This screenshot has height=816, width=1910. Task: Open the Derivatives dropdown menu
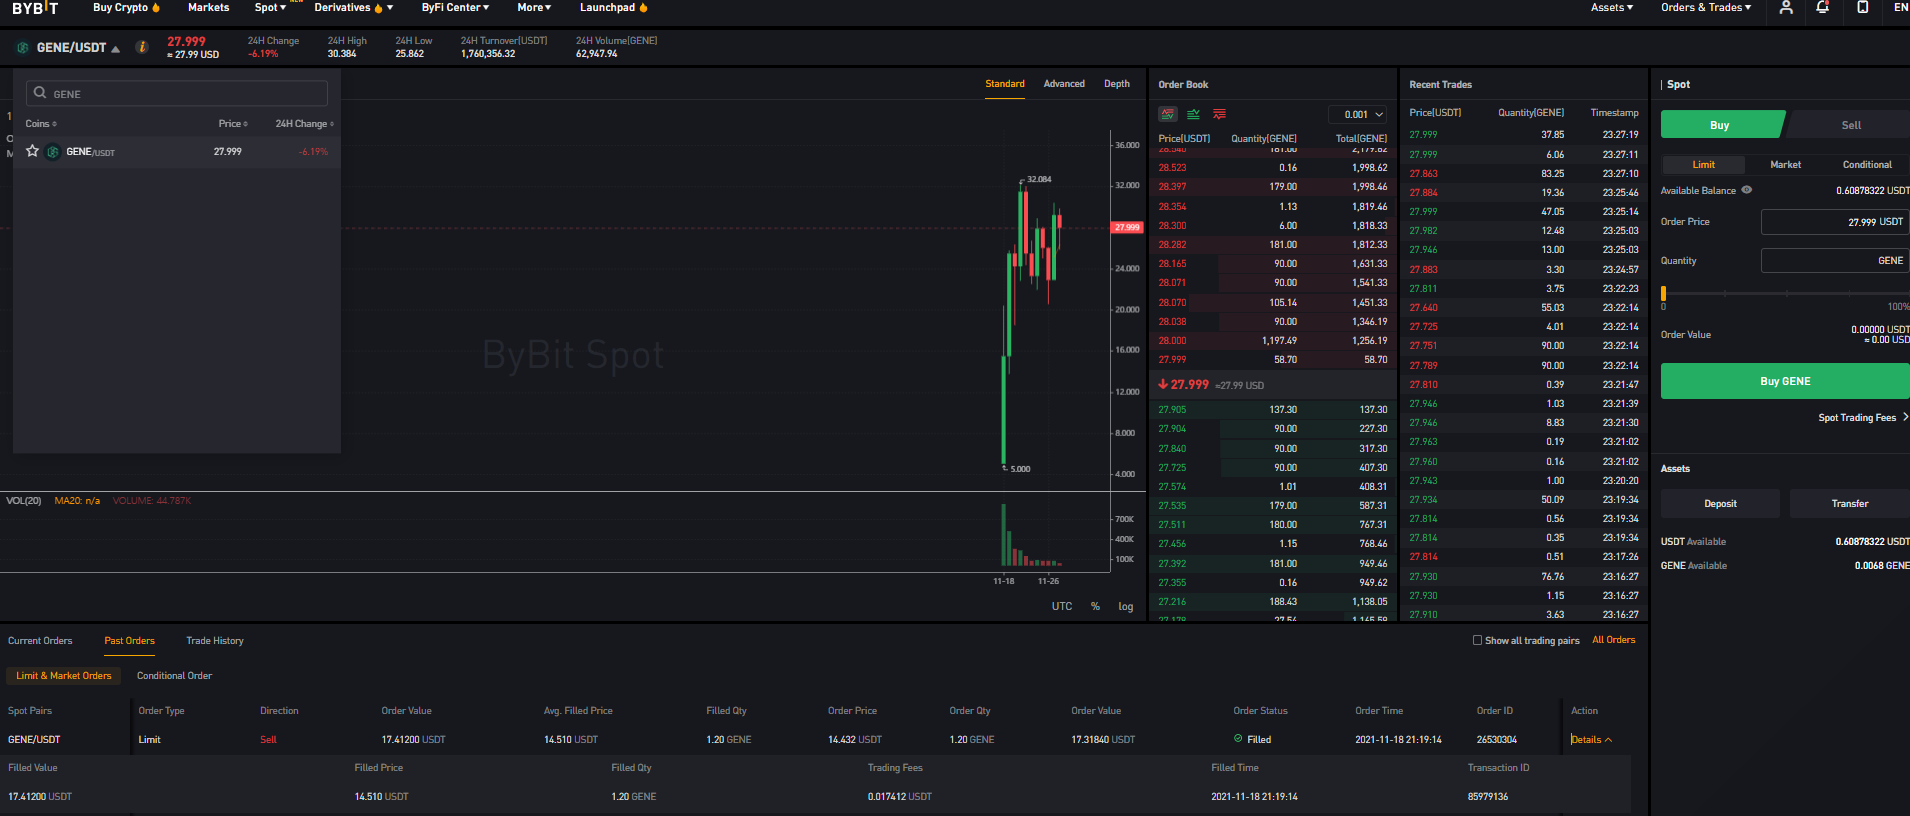(353, 8)
